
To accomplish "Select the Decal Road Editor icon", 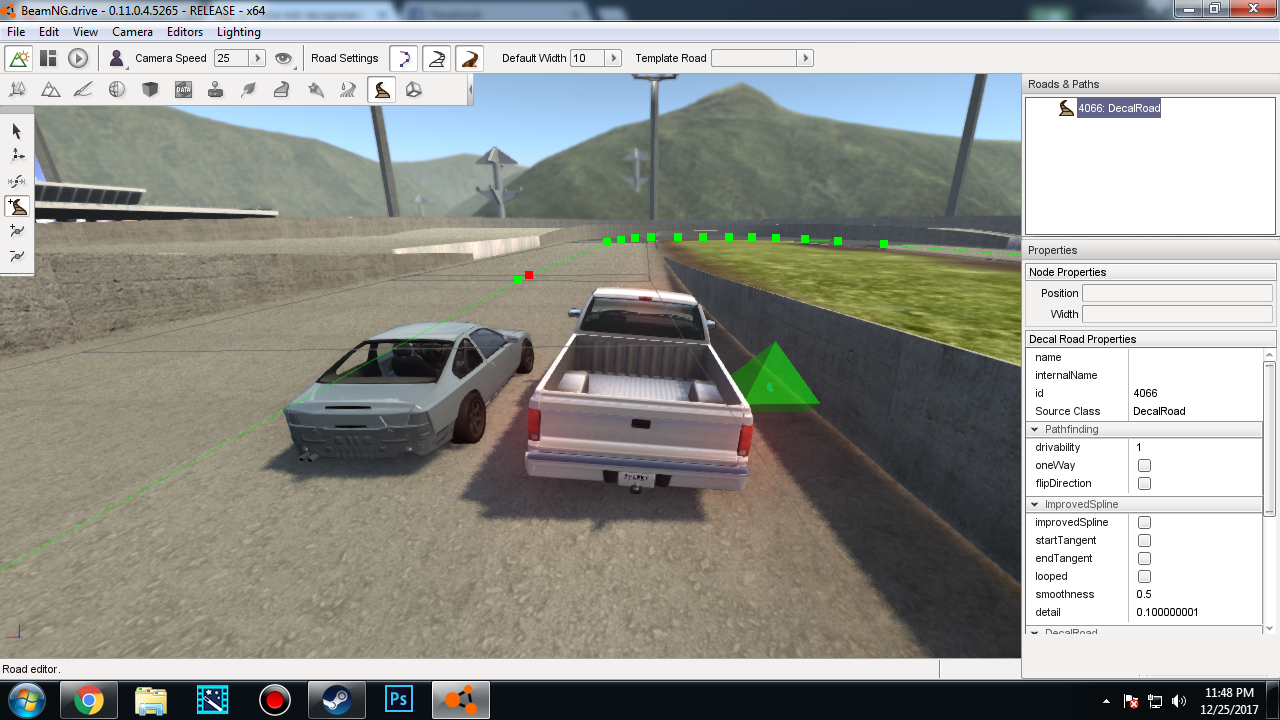I will [381, 90].
